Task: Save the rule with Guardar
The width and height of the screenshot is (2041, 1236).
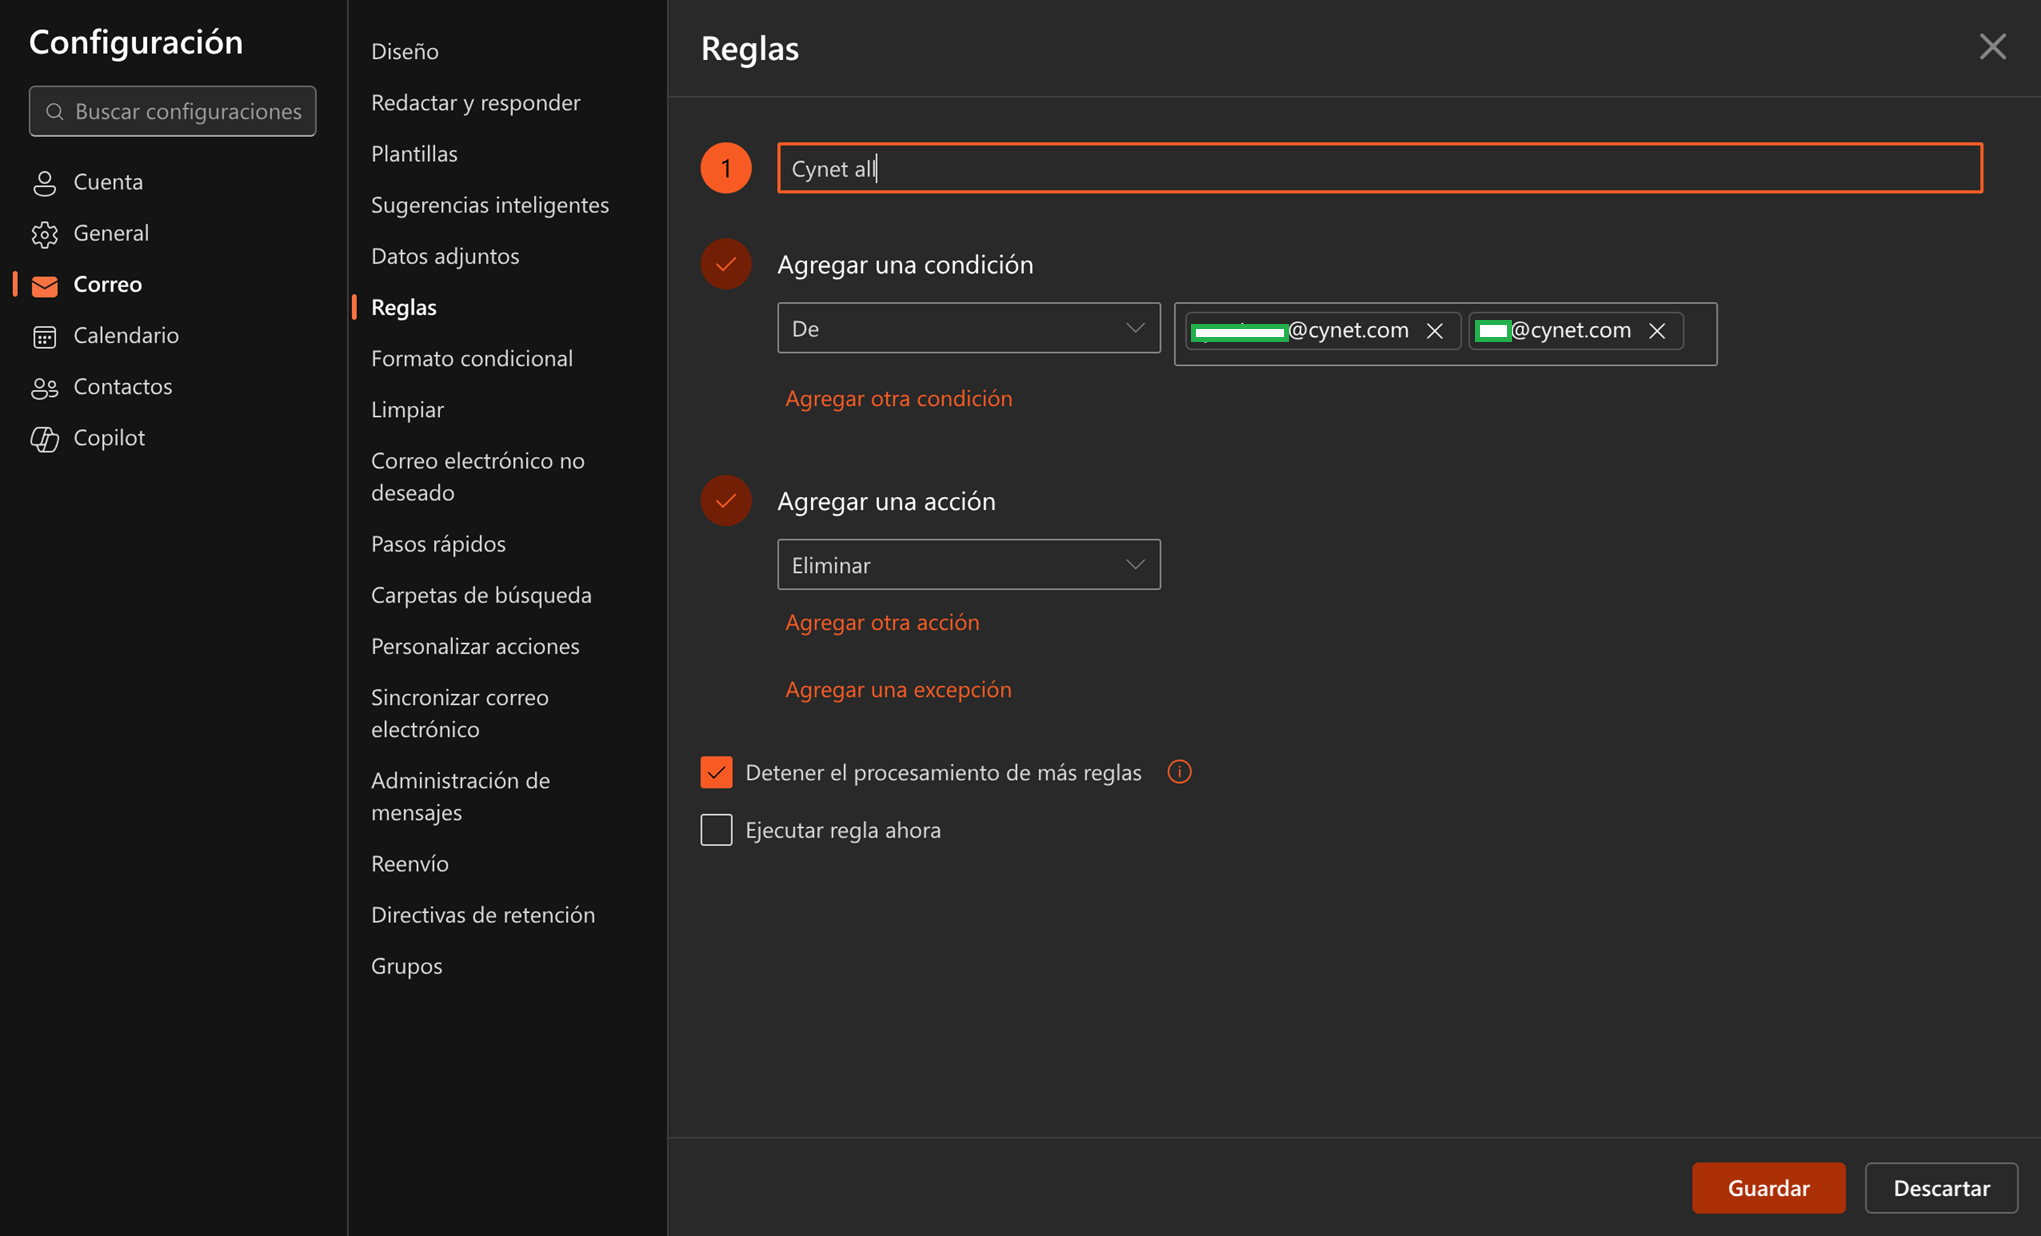Action: pyautogui.click(x=1768, y=1188)
